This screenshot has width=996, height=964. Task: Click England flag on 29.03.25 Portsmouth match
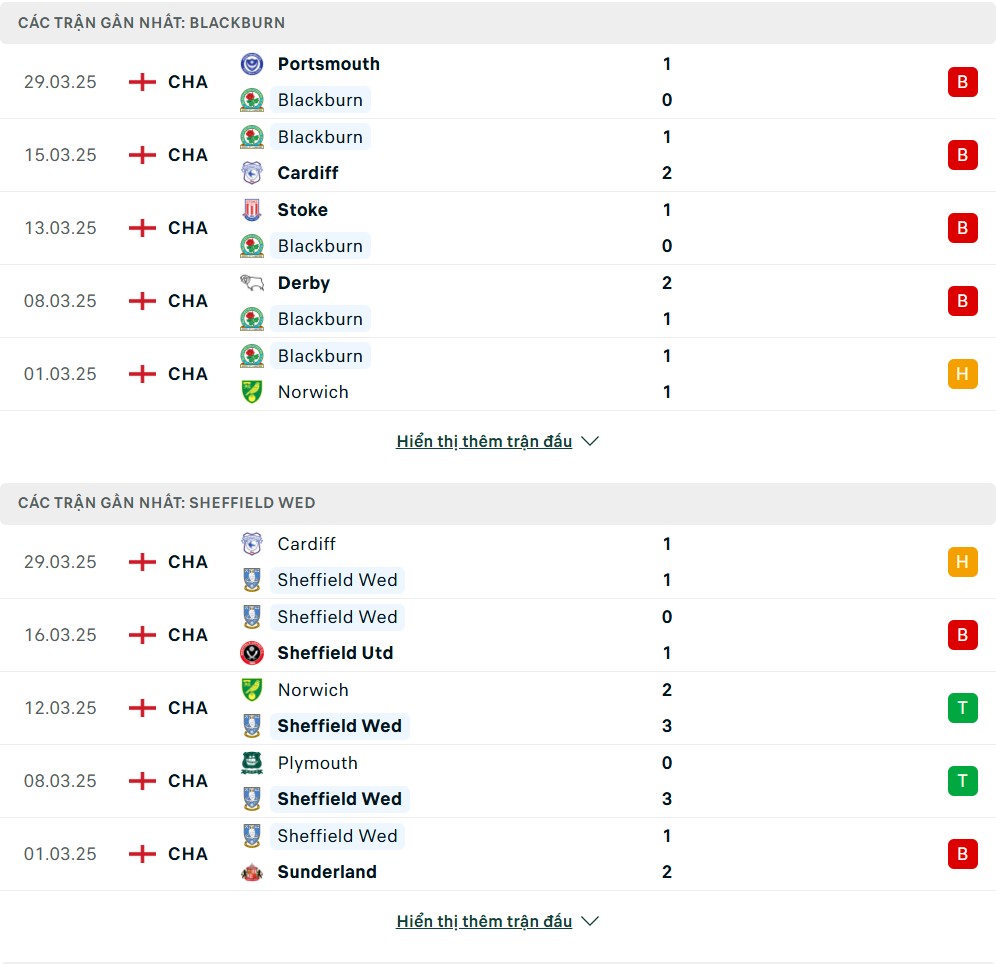click(142, 82)
